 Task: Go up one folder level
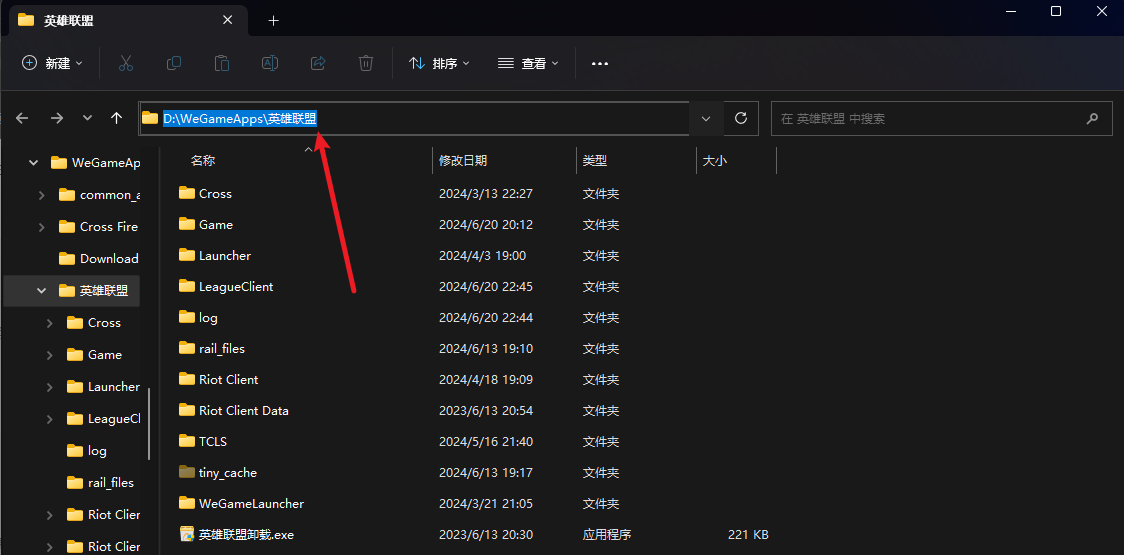click(117, 118)
